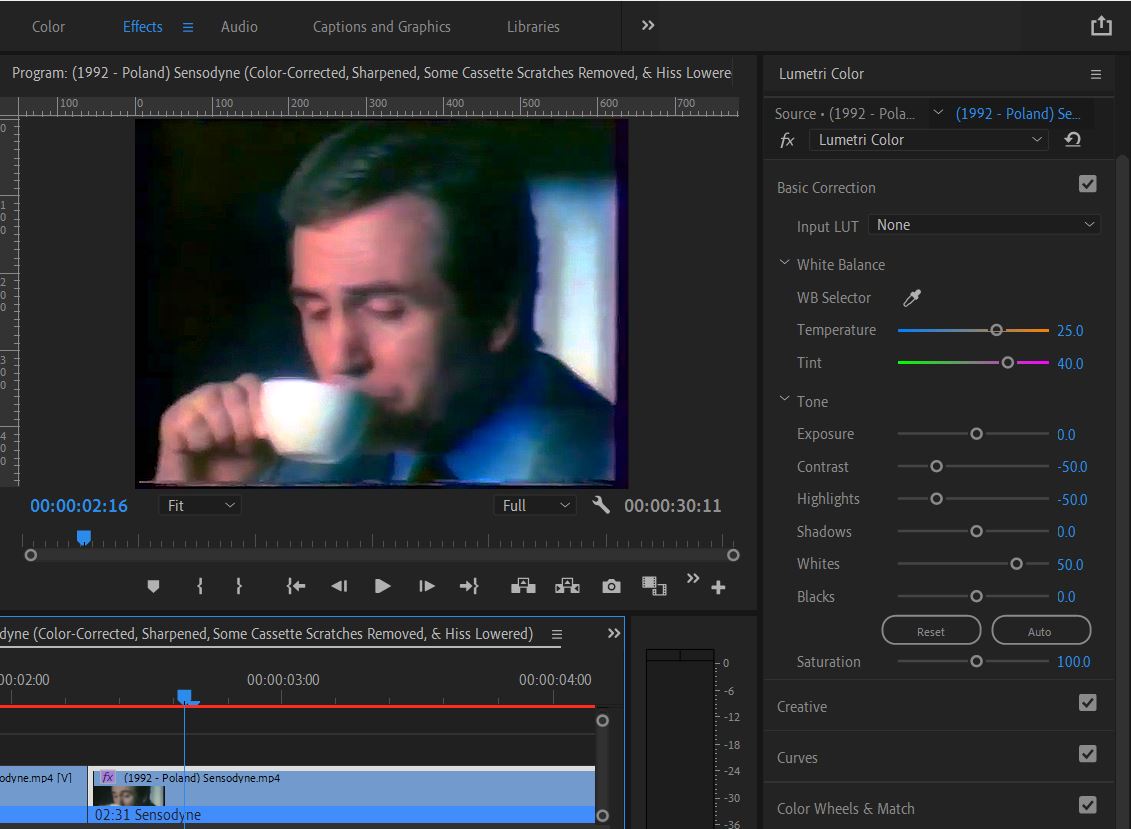
Task: Click the Lift button
Action: click(523, 586)
